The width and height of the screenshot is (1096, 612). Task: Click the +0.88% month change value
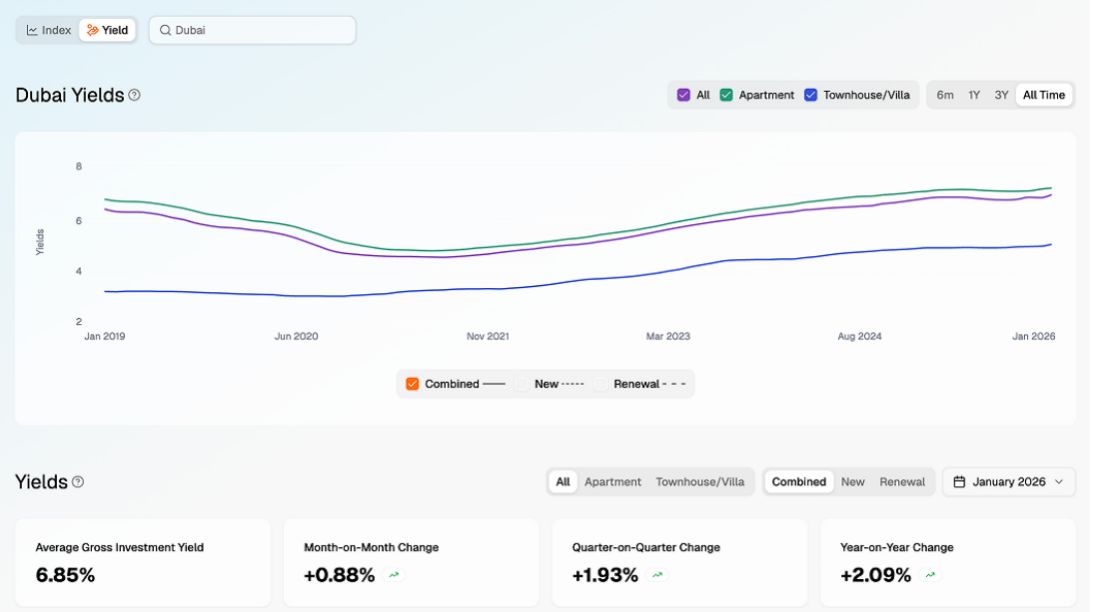point(339,575)
